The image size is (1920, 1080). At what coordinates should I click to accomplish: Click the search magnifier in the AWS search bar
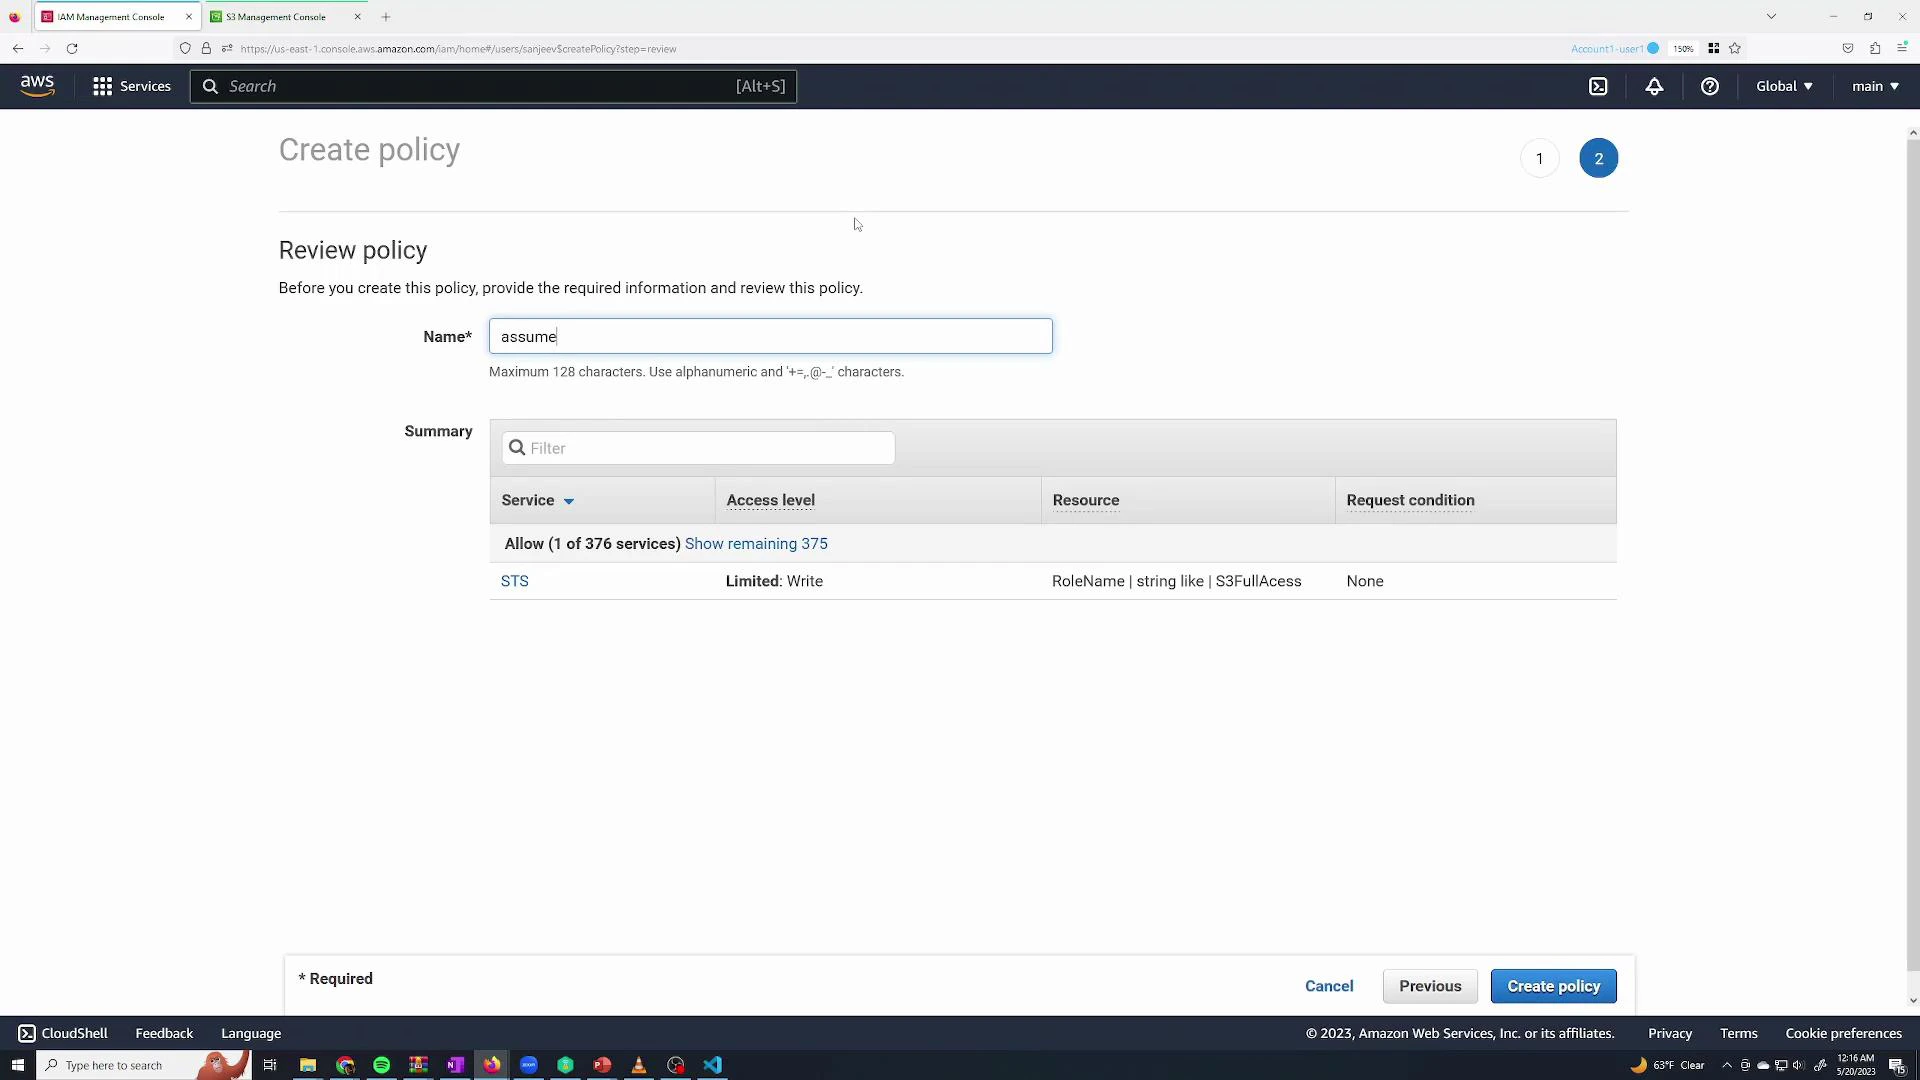pos(210,86)
